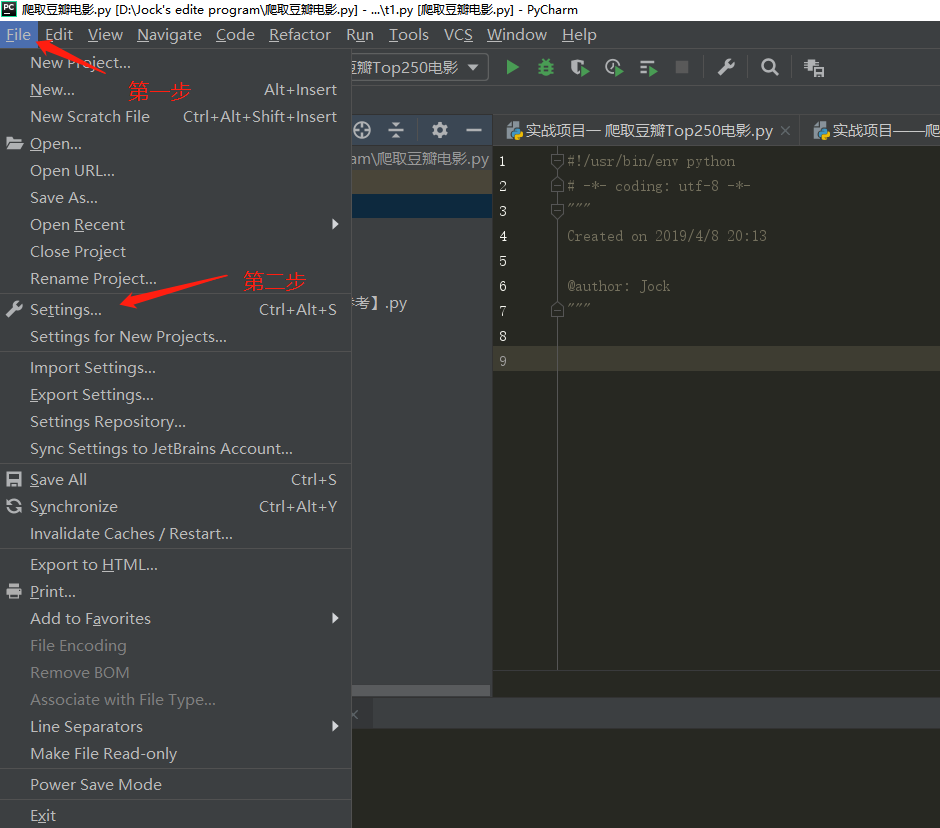
Task: Switch to the 爬取豆瓣Top250电影.py editor tab
Action: pos(640,129)
